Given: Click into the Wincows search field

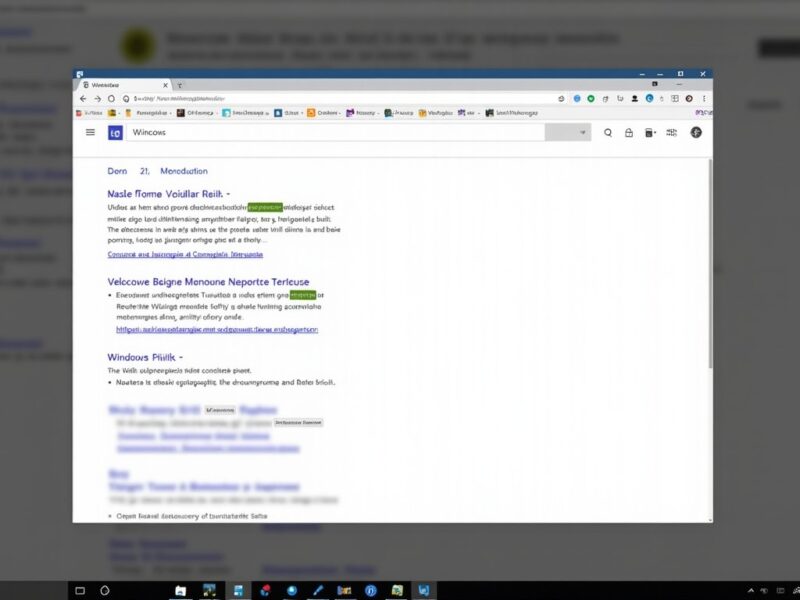Looking at the screenshot, I should tap(336, 133).
